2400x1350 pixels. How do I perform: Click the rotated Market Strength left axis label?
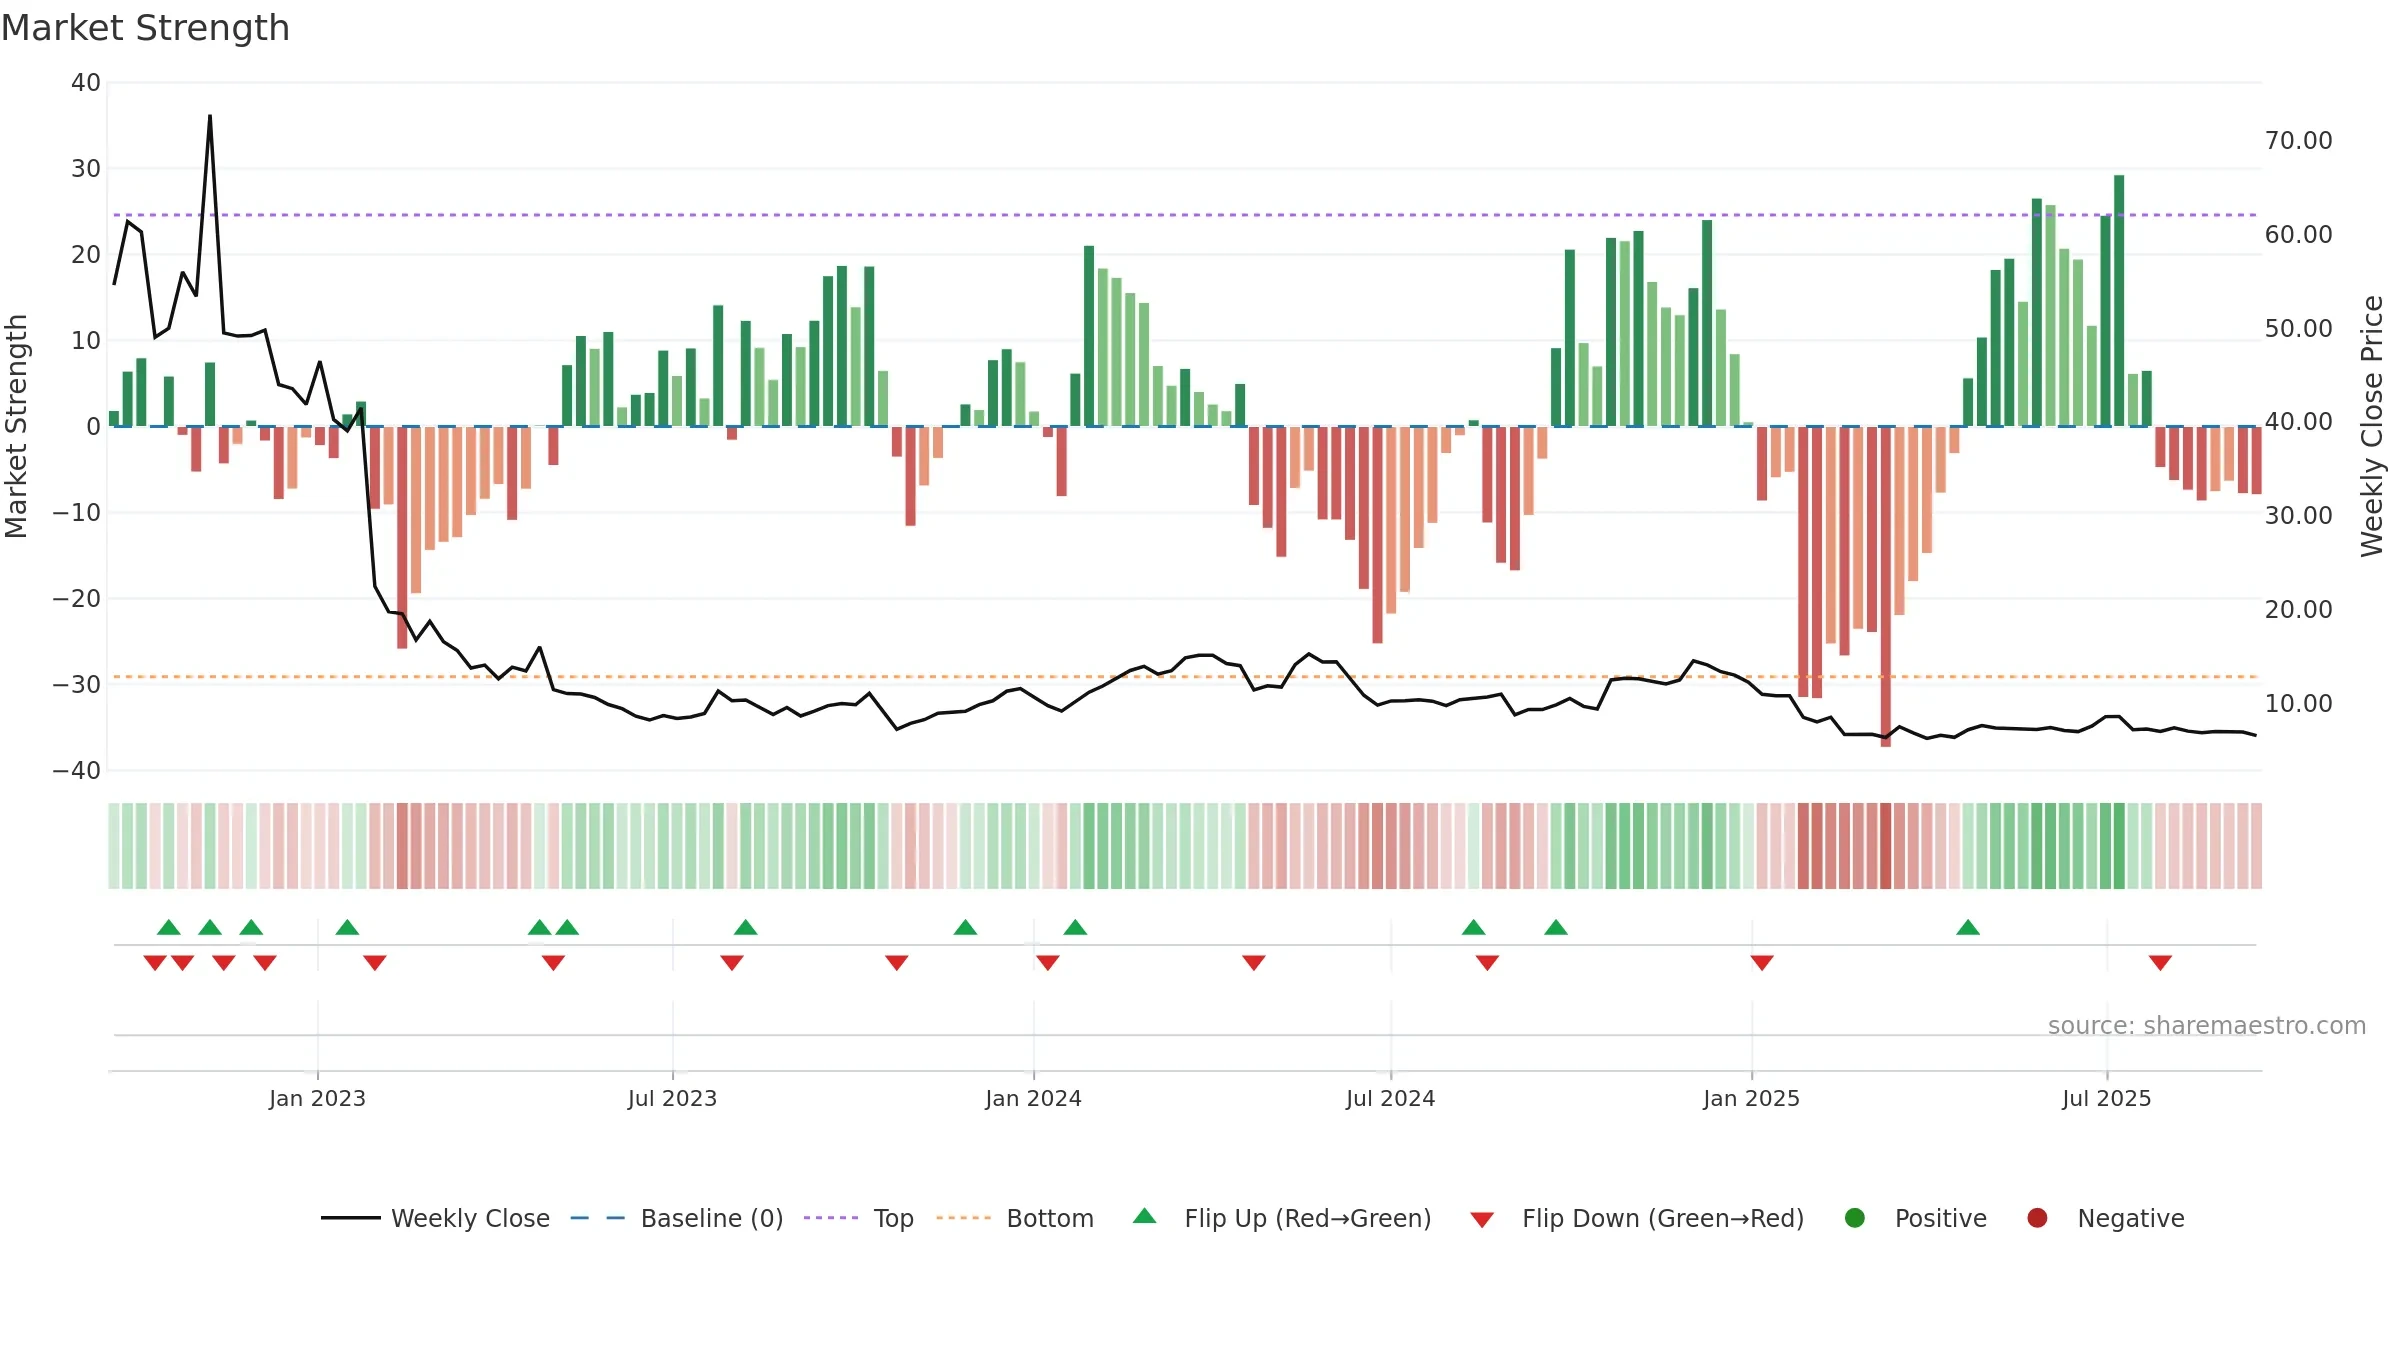16,426
